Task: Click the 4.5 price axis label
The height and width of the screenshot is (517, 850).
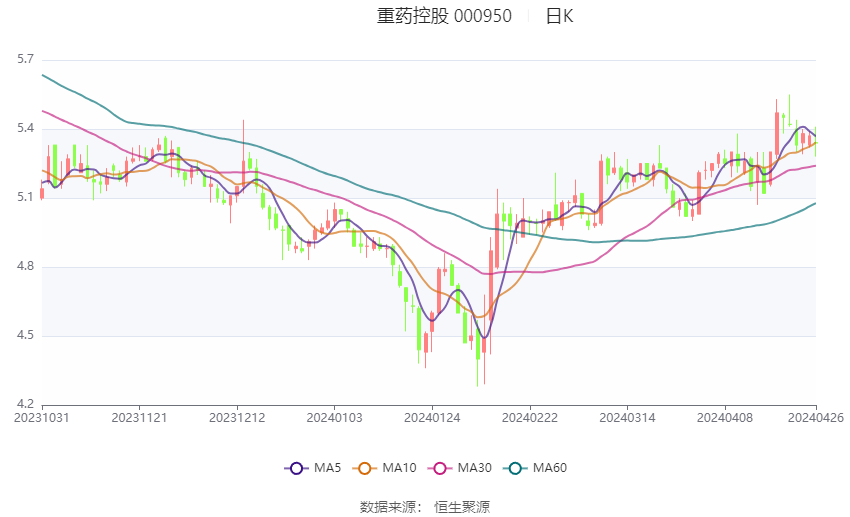Action: [25, 335]
